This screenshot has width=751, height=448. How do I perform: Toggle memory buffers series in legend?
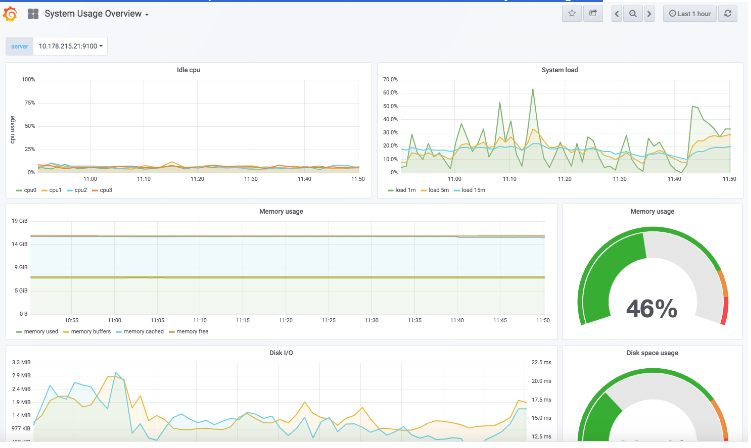pos(87,332)
